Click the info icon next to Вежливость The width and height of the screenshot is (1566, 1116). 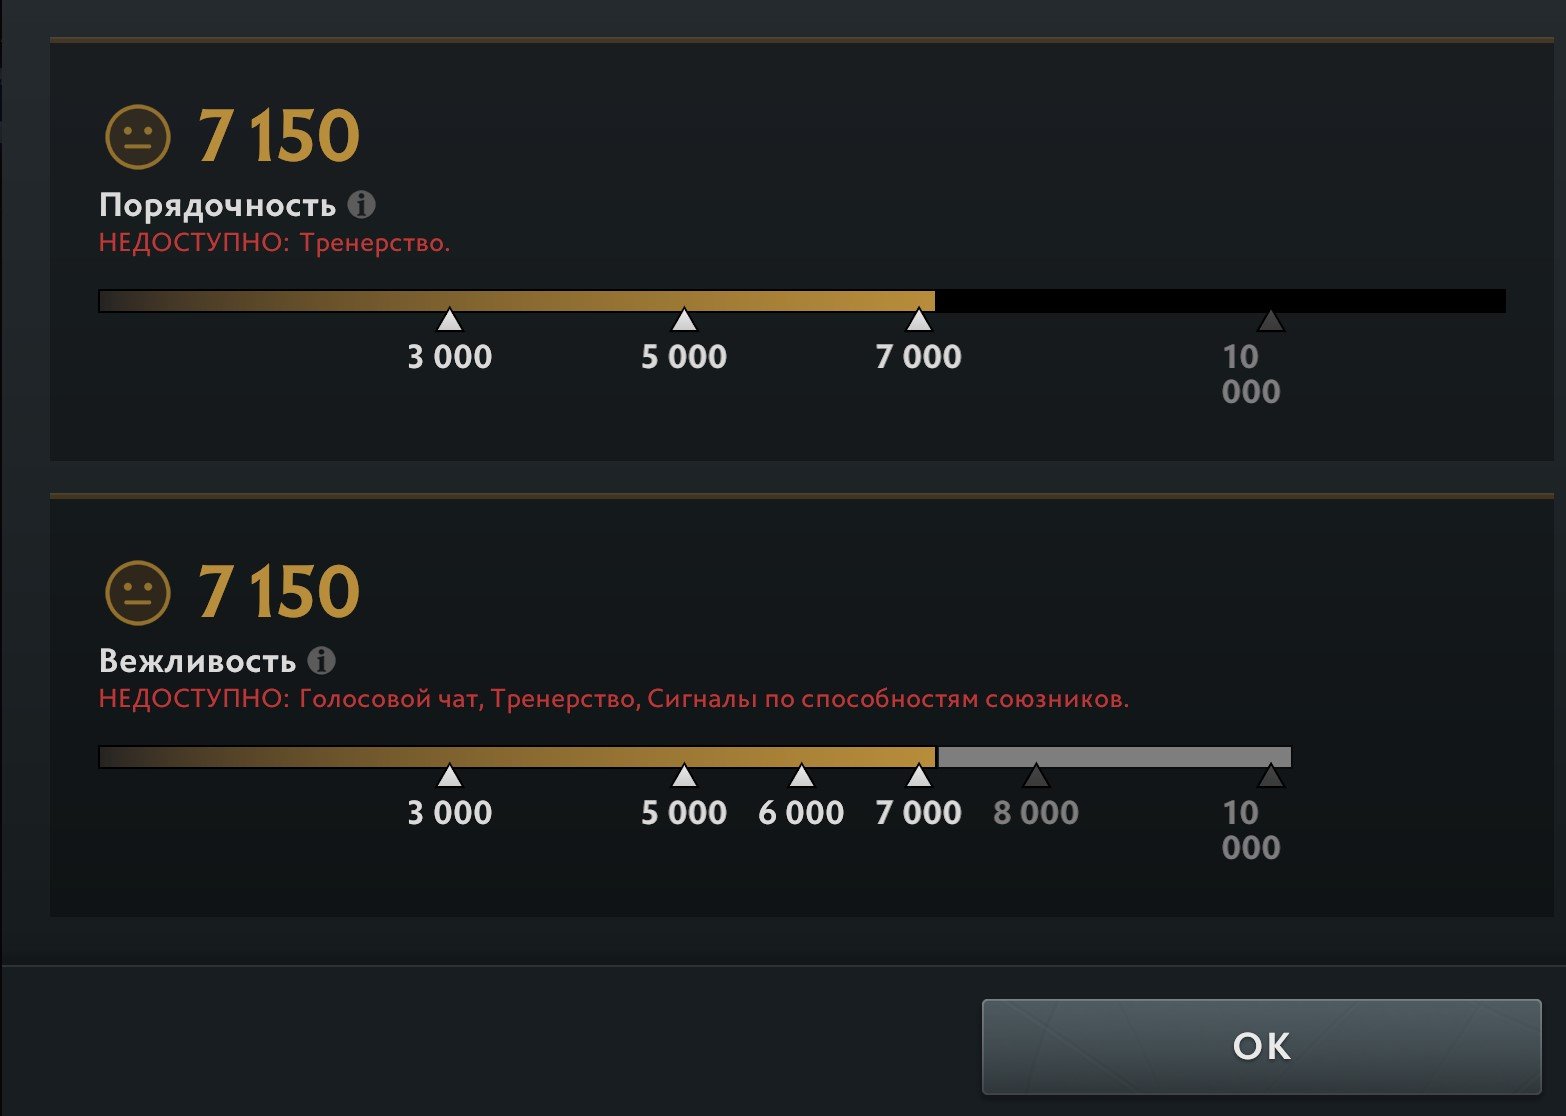click(x=321, y=661)
